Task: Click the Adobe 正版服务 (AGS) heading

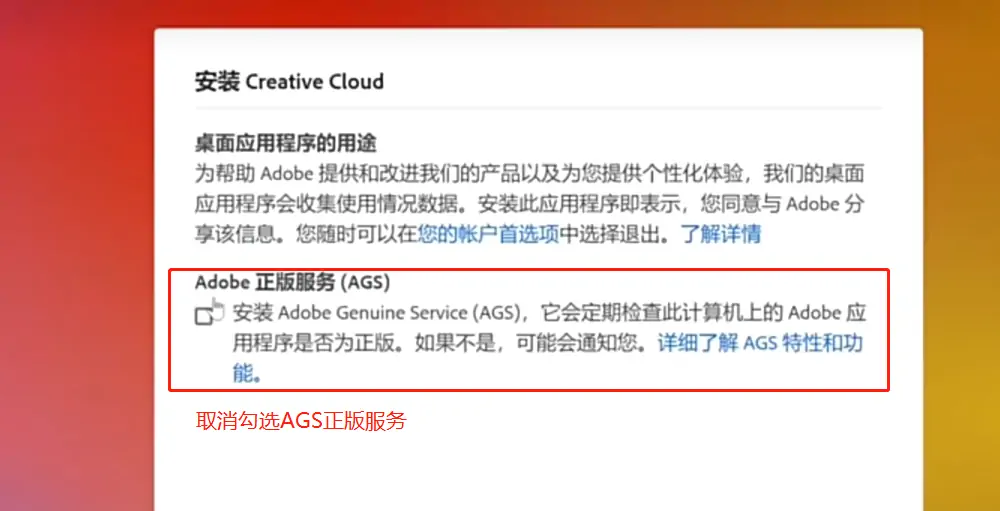Action: (x=292, y=281)
